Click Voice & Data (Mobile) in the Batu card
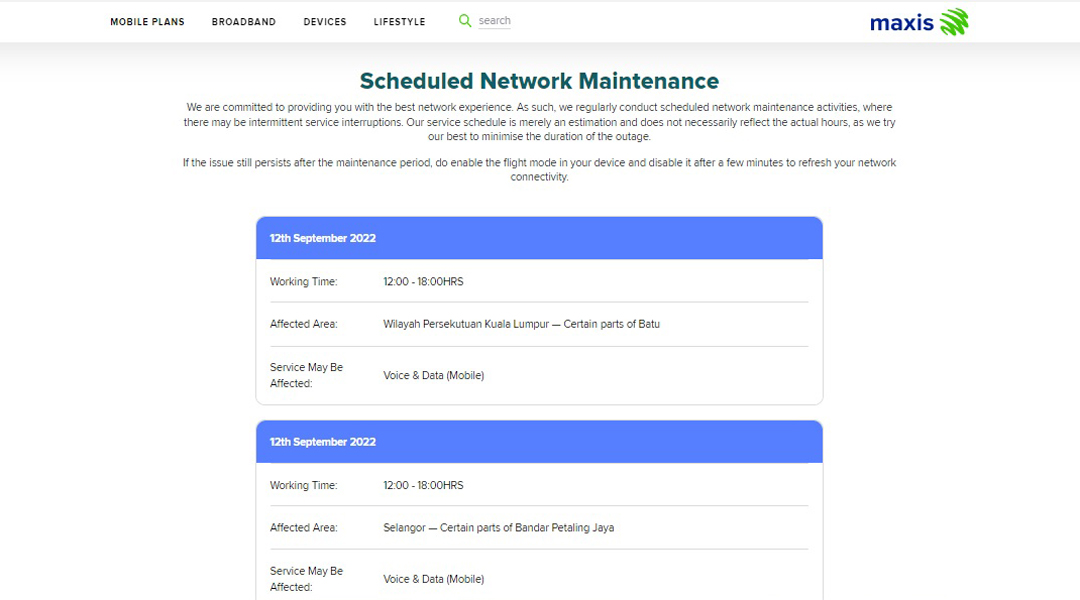Image resolution: width=1080 pixels, height=600 pixels. click(434, 375)
